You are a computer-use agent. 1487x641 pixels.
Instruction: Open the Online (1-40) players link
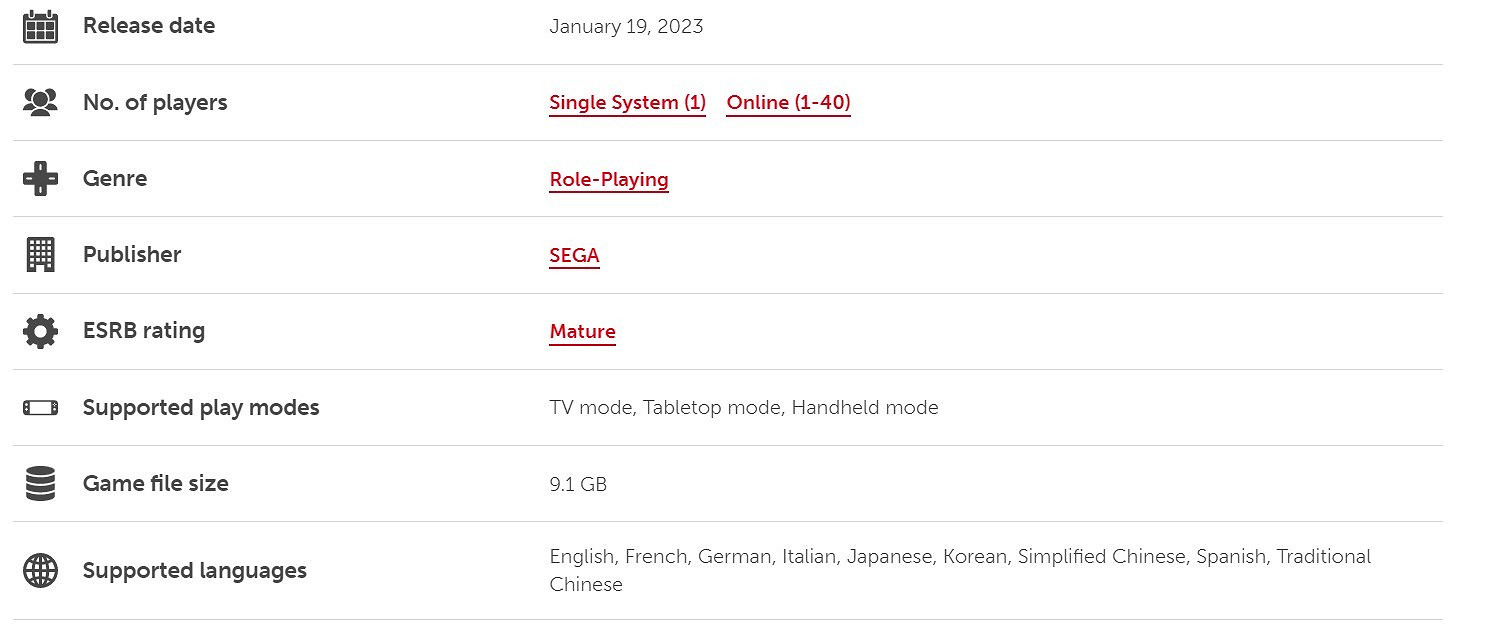[788, 103]
